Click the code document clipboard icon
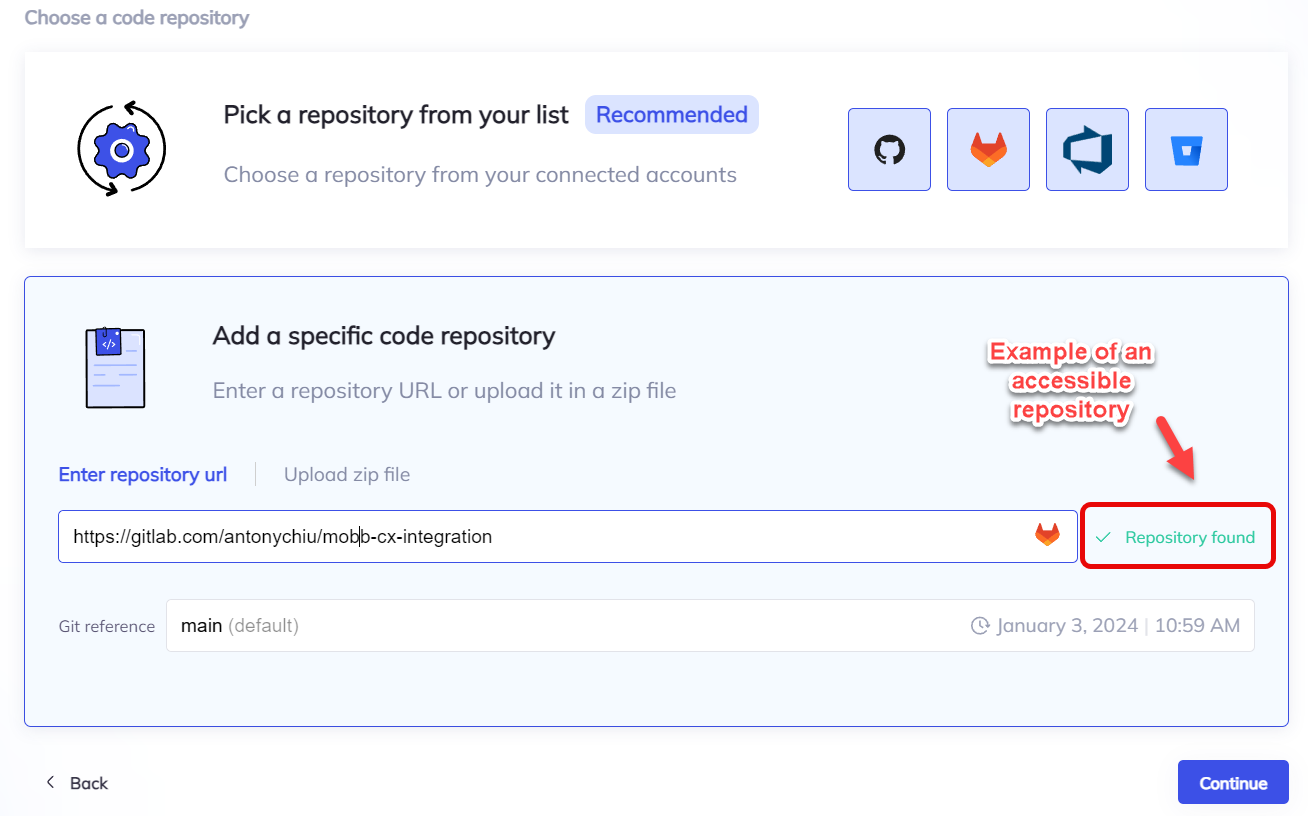This screenshot has height=816, width=1308. [x=115, y=367]
